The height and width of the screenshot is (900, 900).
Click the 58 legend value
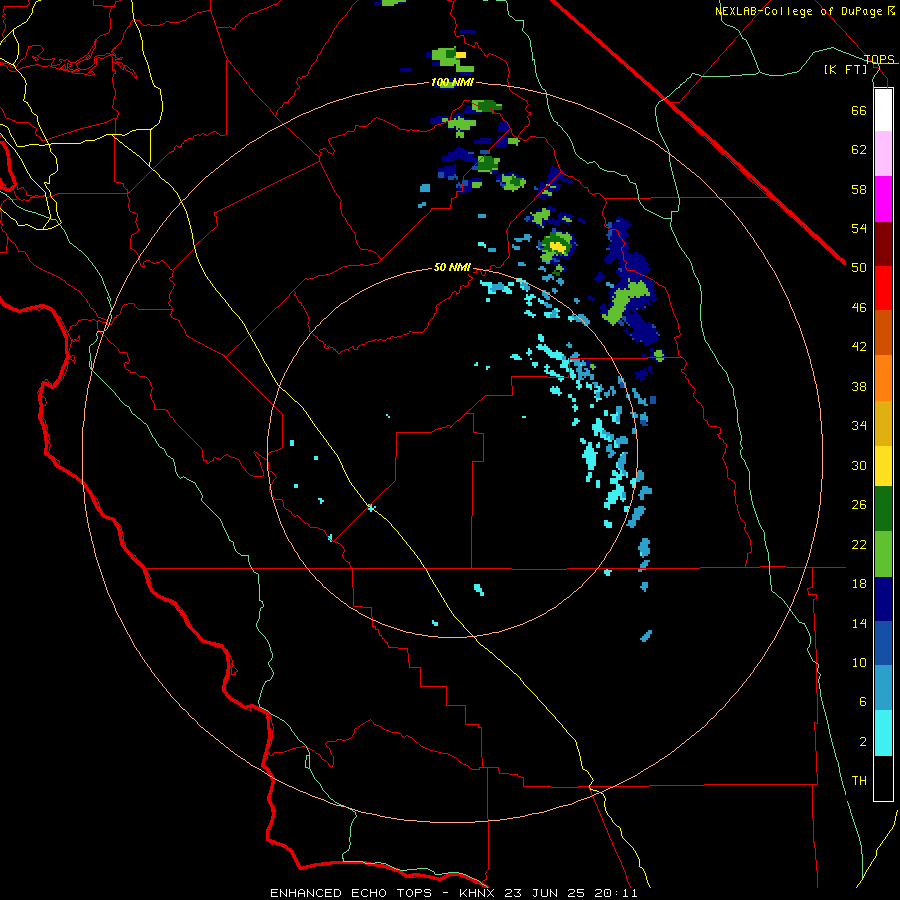coord(859,189)
